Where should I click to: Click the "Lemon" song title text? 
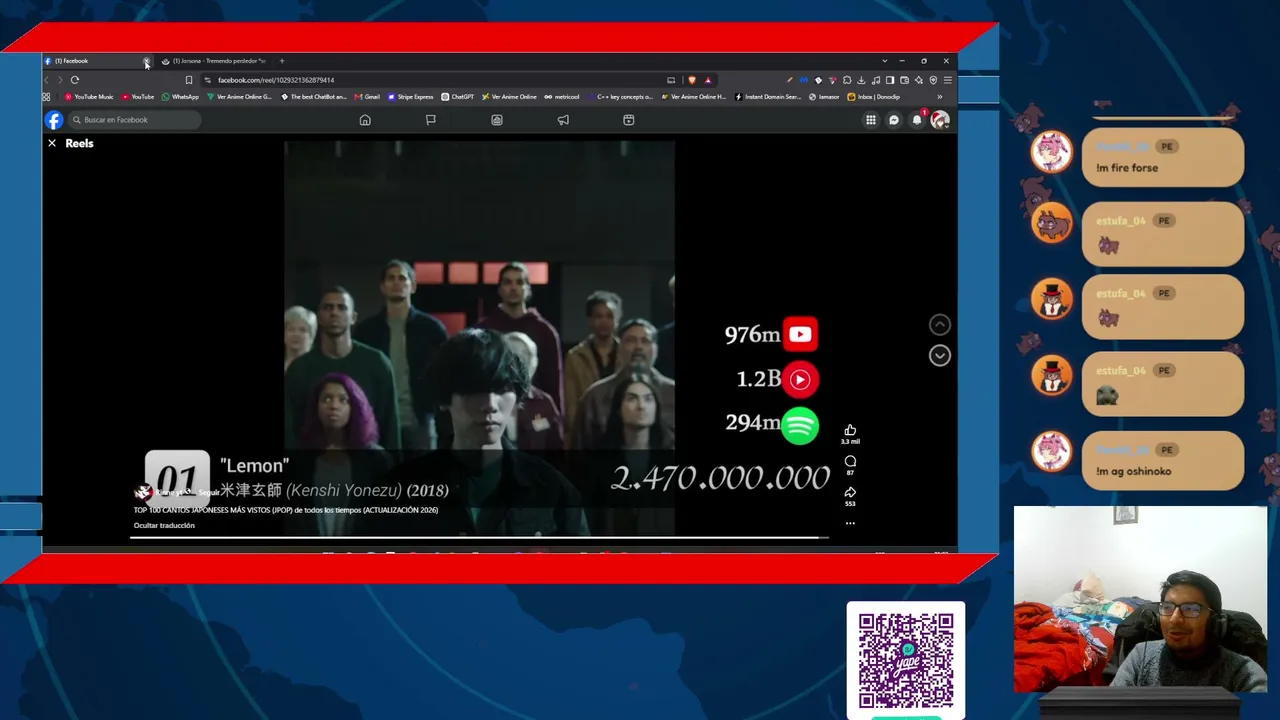pyautogui.click(x=254, y=465)
